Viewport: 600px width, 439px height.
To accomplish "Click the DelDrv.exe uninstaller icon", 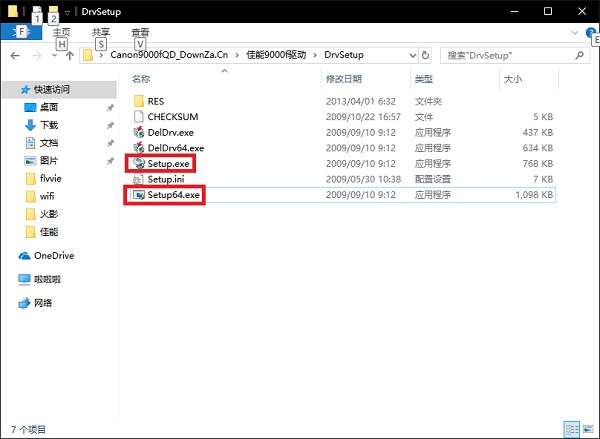I will [138, 132].
